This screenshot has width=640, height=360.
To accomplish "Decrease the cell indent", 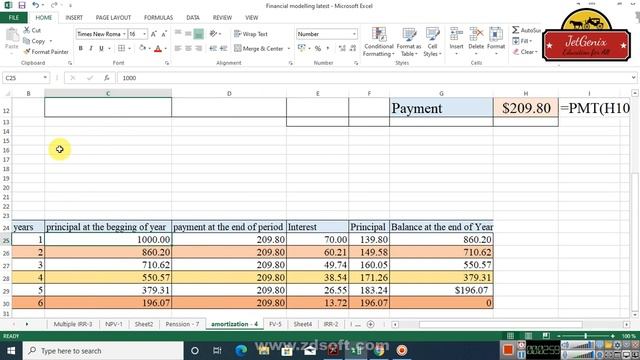I will point(213,49).
